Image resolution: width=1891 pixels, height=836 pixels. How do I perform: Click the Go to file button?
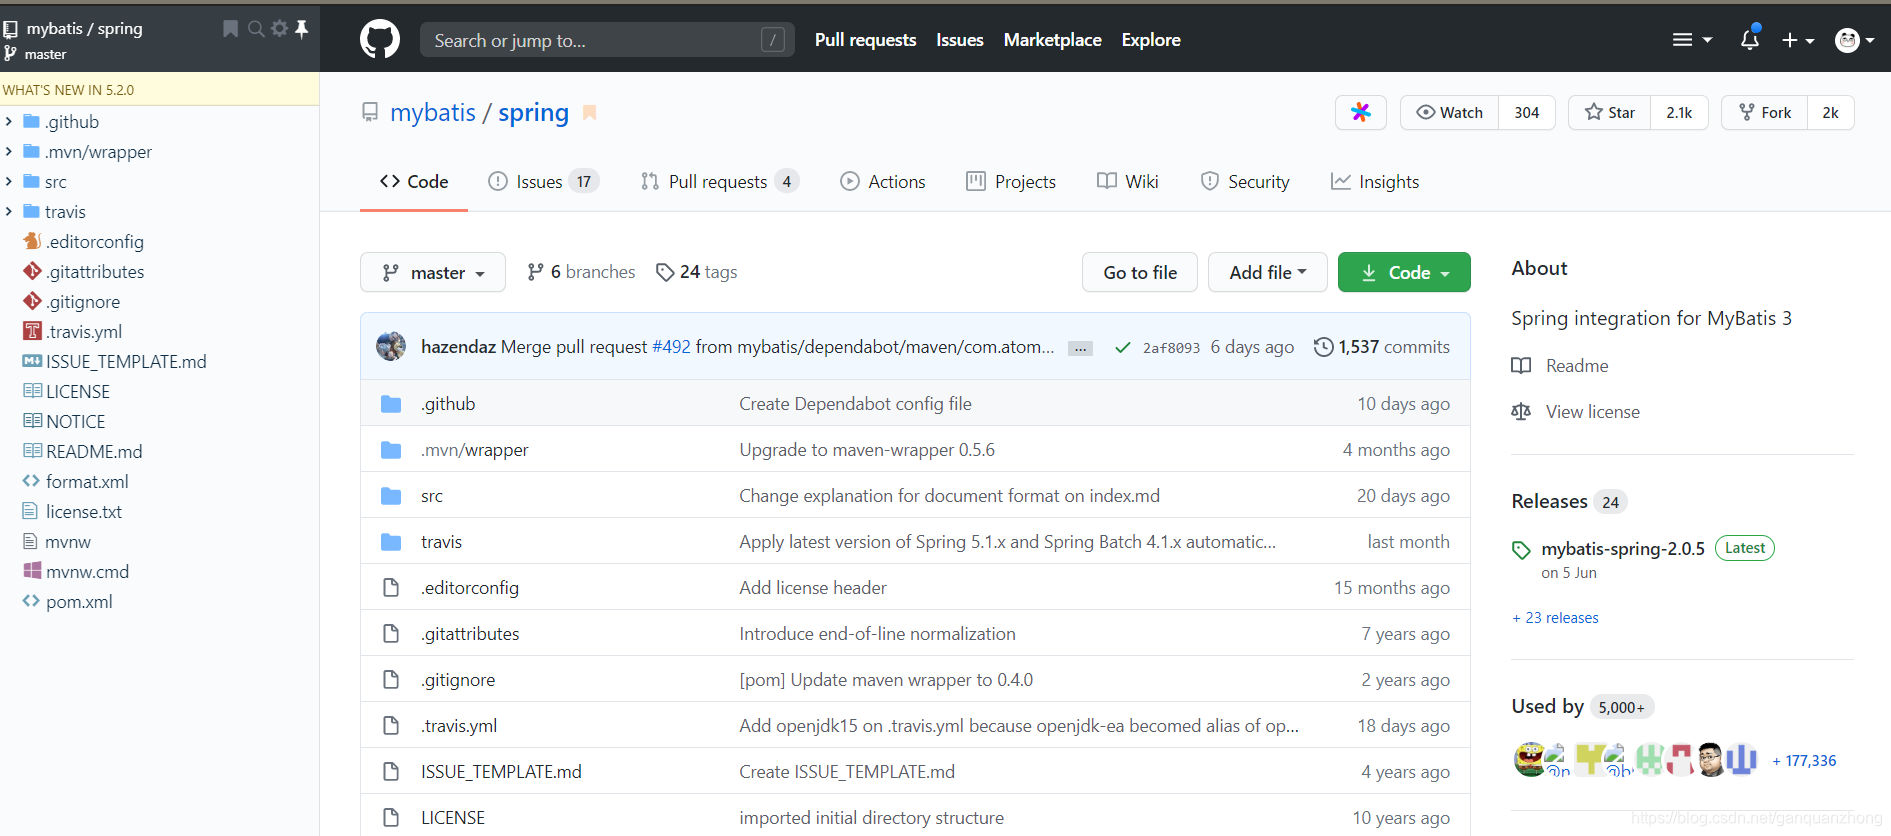click(x=1140, y=272)
